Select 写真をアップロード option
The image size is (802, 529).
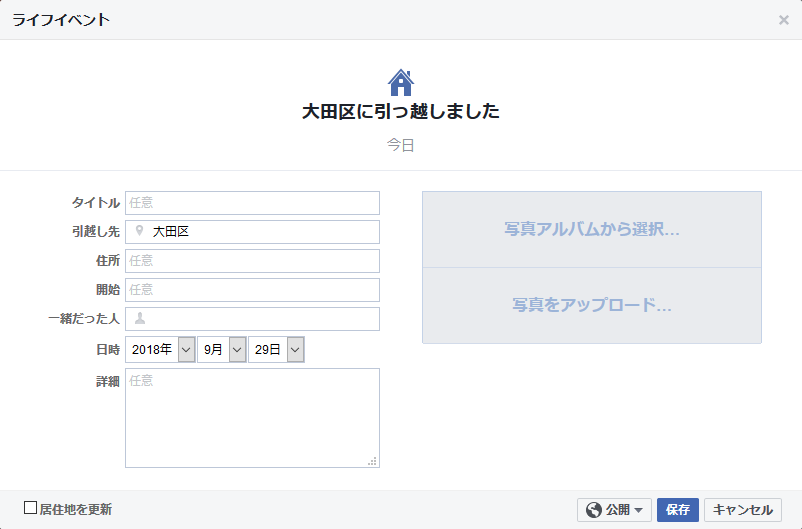point(592,305)
